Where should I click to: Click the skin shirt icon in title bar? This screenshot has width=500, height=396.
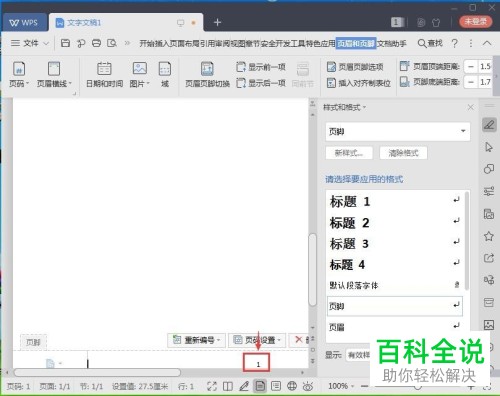[x=436, y=22]
